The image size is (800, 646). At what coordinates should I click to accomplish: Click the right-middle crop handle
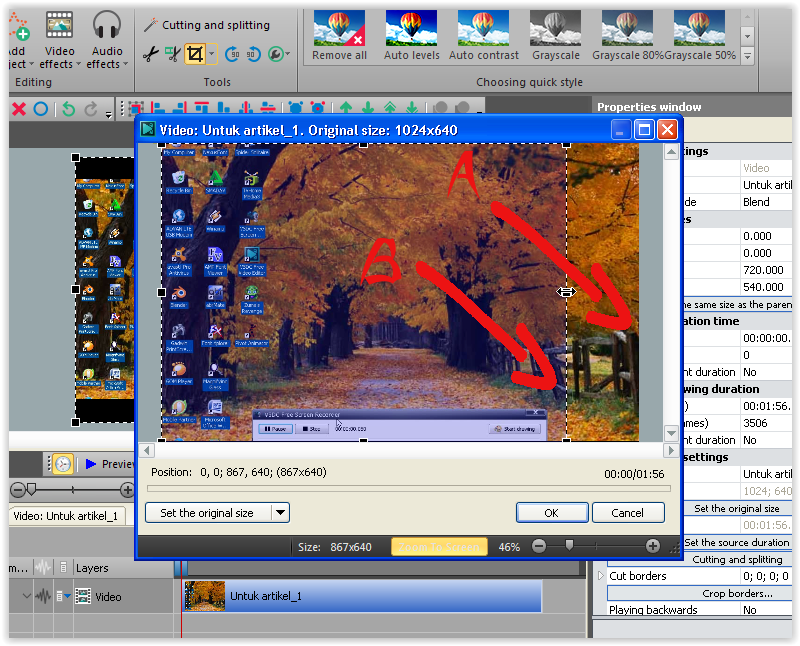[566, 292]
